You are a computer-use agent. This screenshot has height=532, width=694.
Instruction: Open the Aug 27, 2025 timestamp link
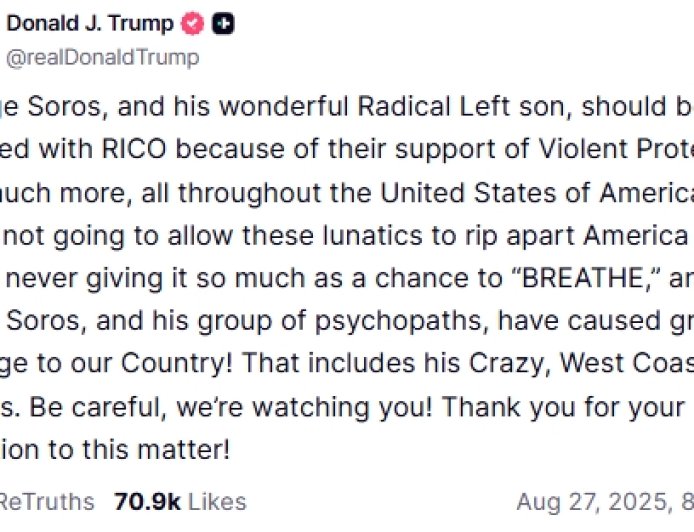600,501
